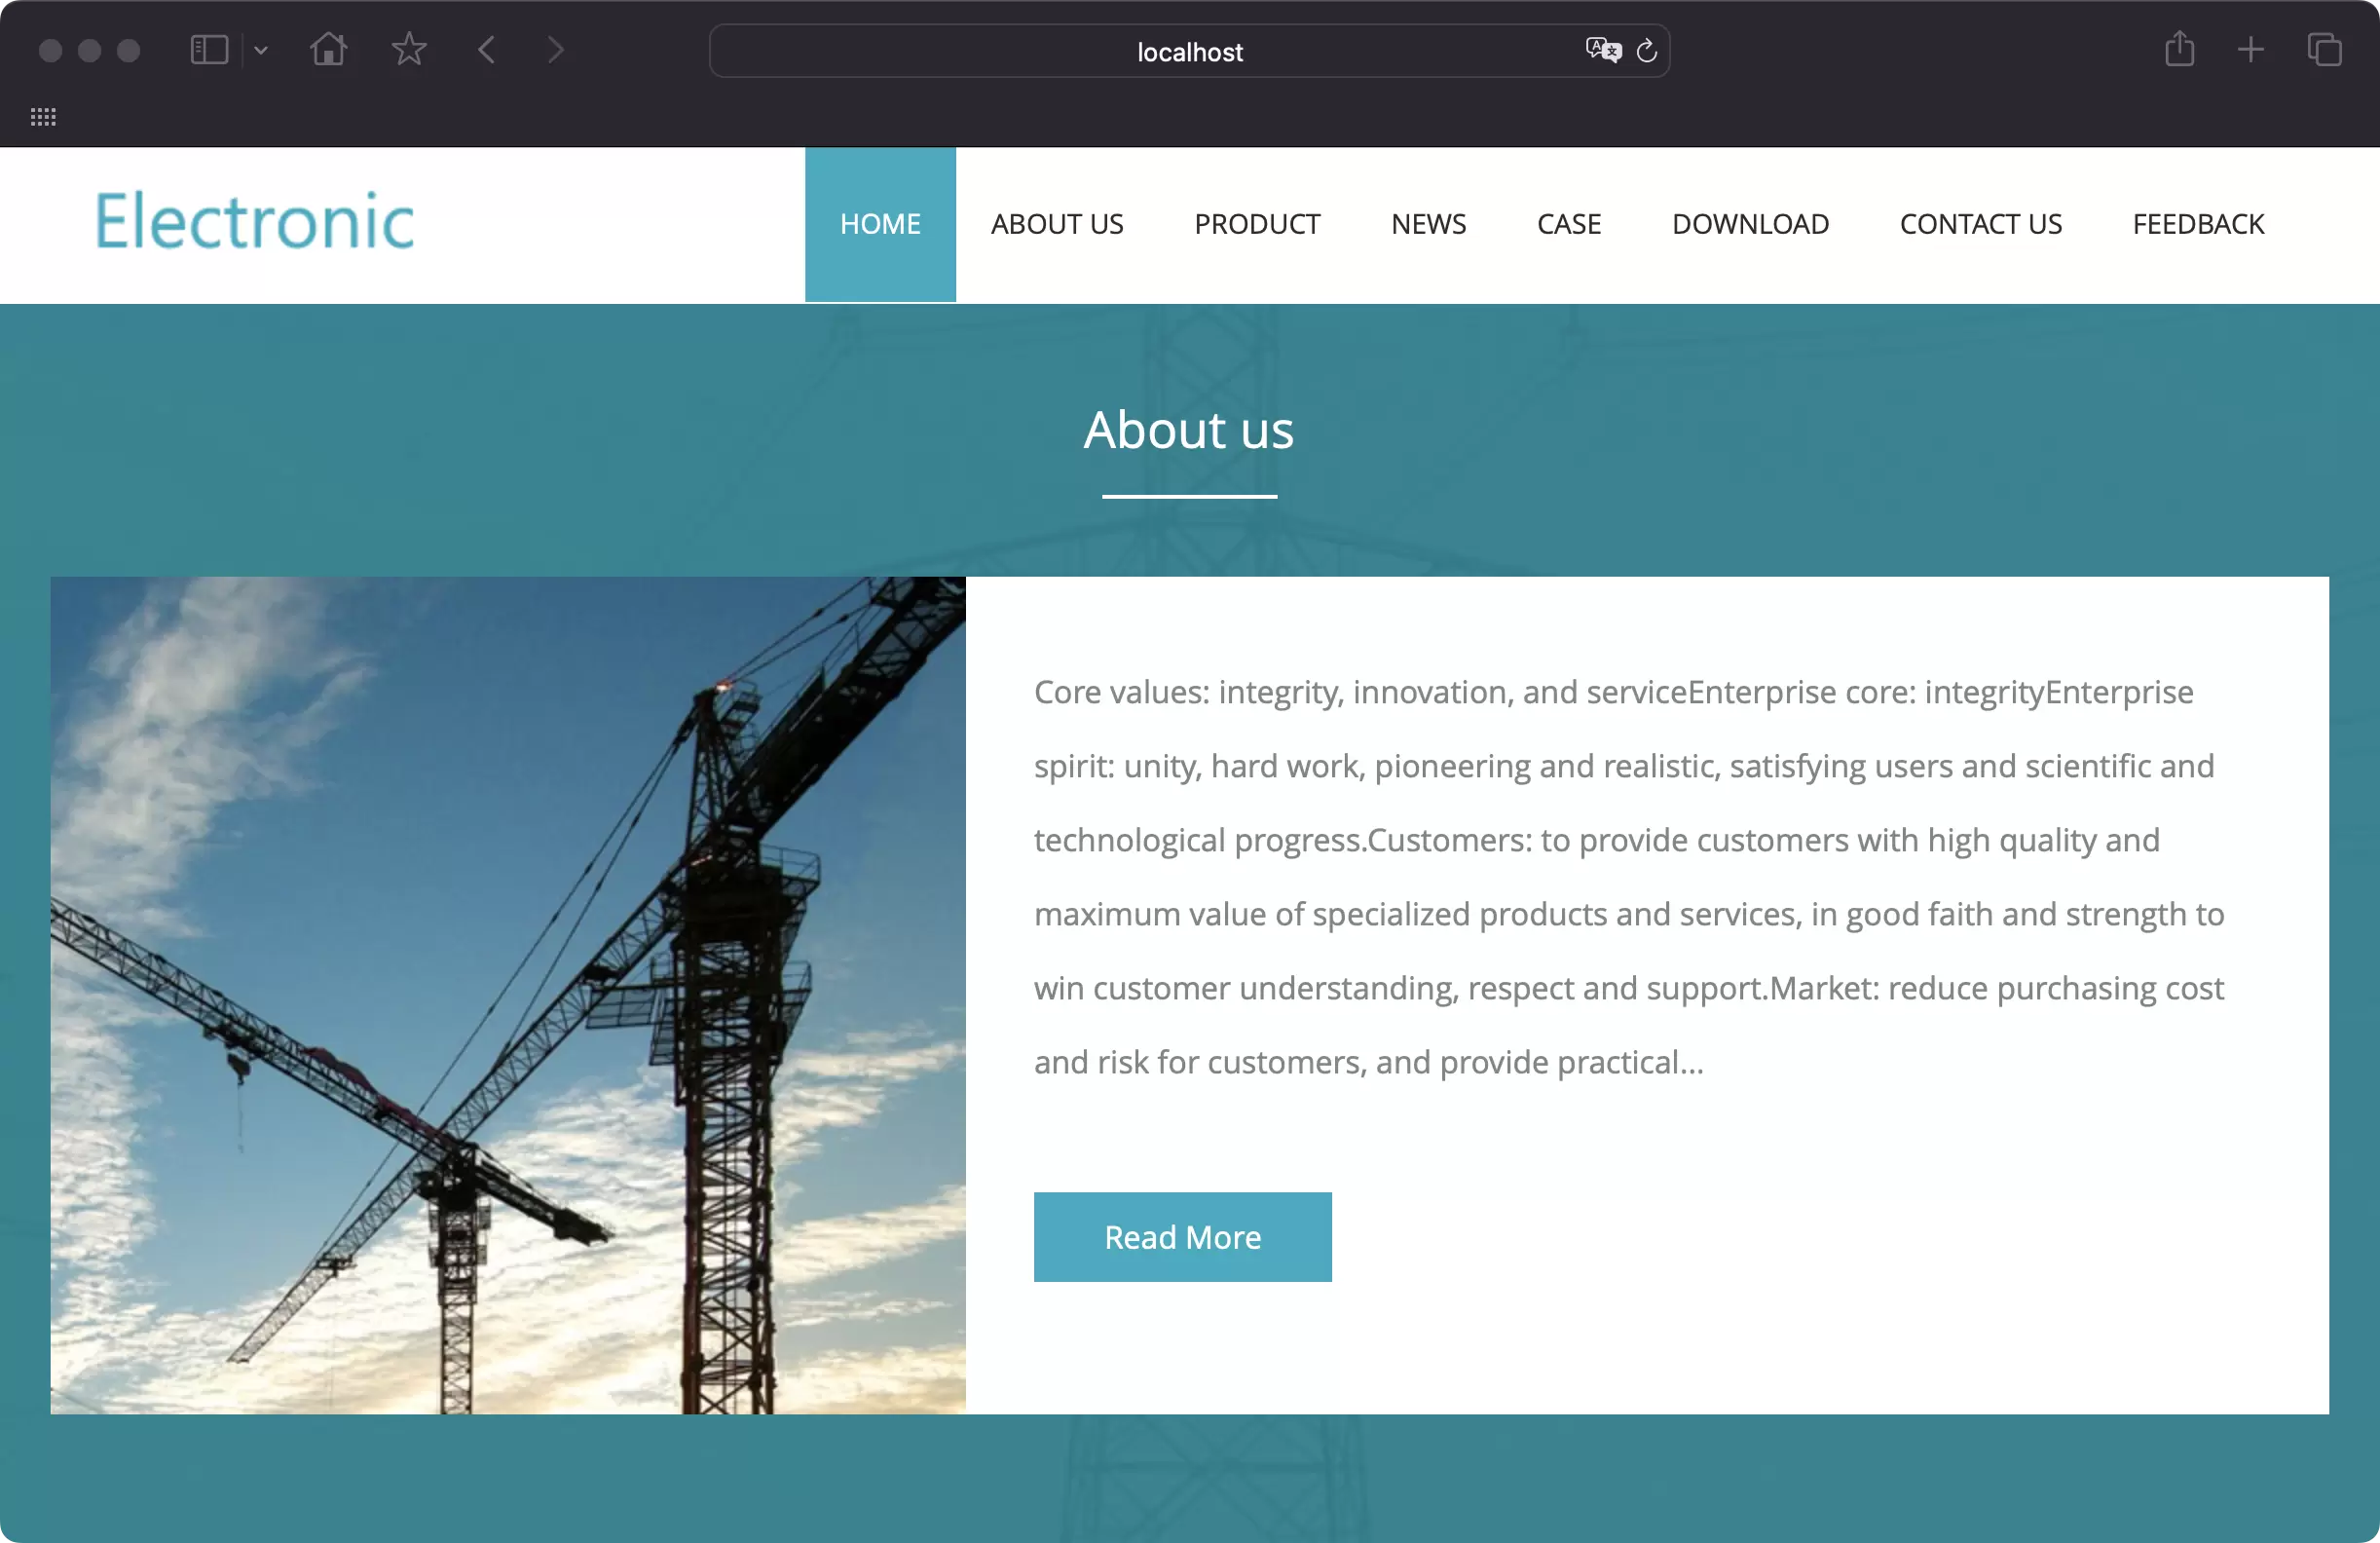Viewport: 2380px width, 1543px height.
Task: Open the CONTACT US page
Action: tap(1981, 224)
